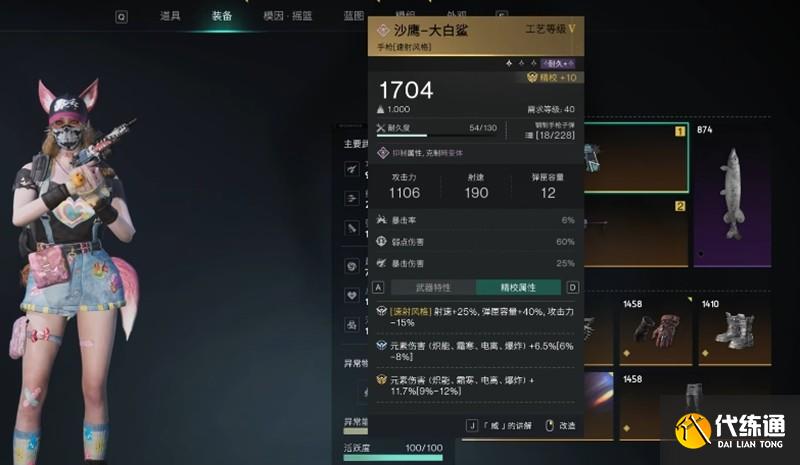Select weapon slot 1 with green border
The image size is (800, 465).
pos(636,158)
